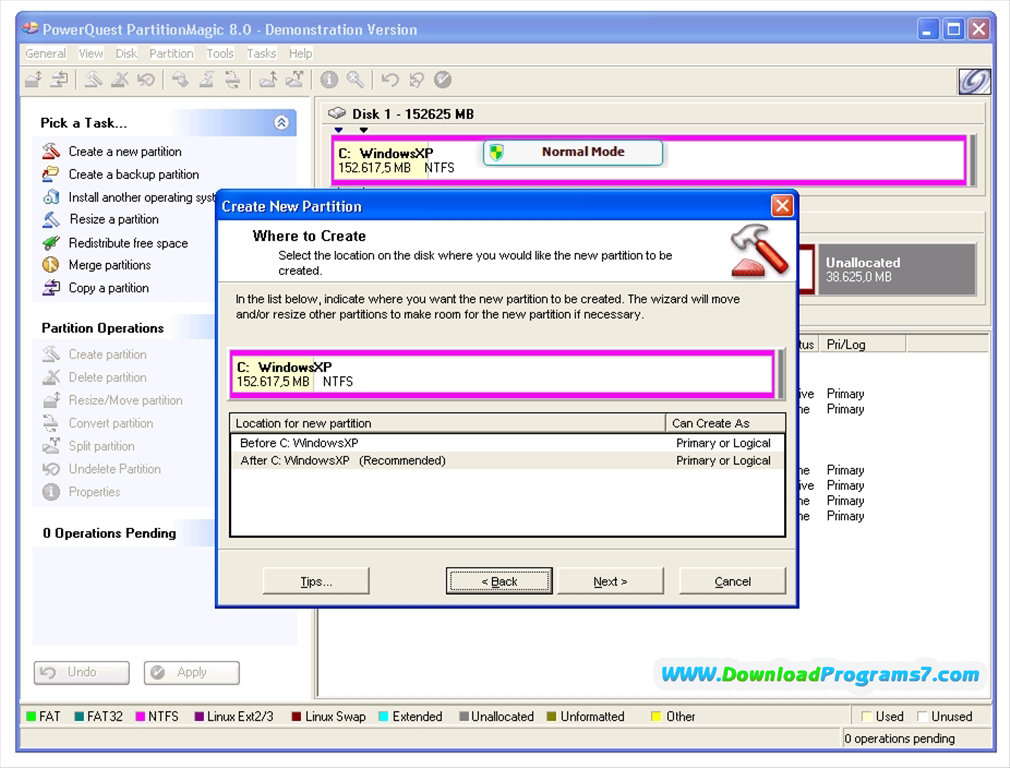Click the Copy a partition icon
Viewport: 1010px width, 768px height.
point(52,288)
